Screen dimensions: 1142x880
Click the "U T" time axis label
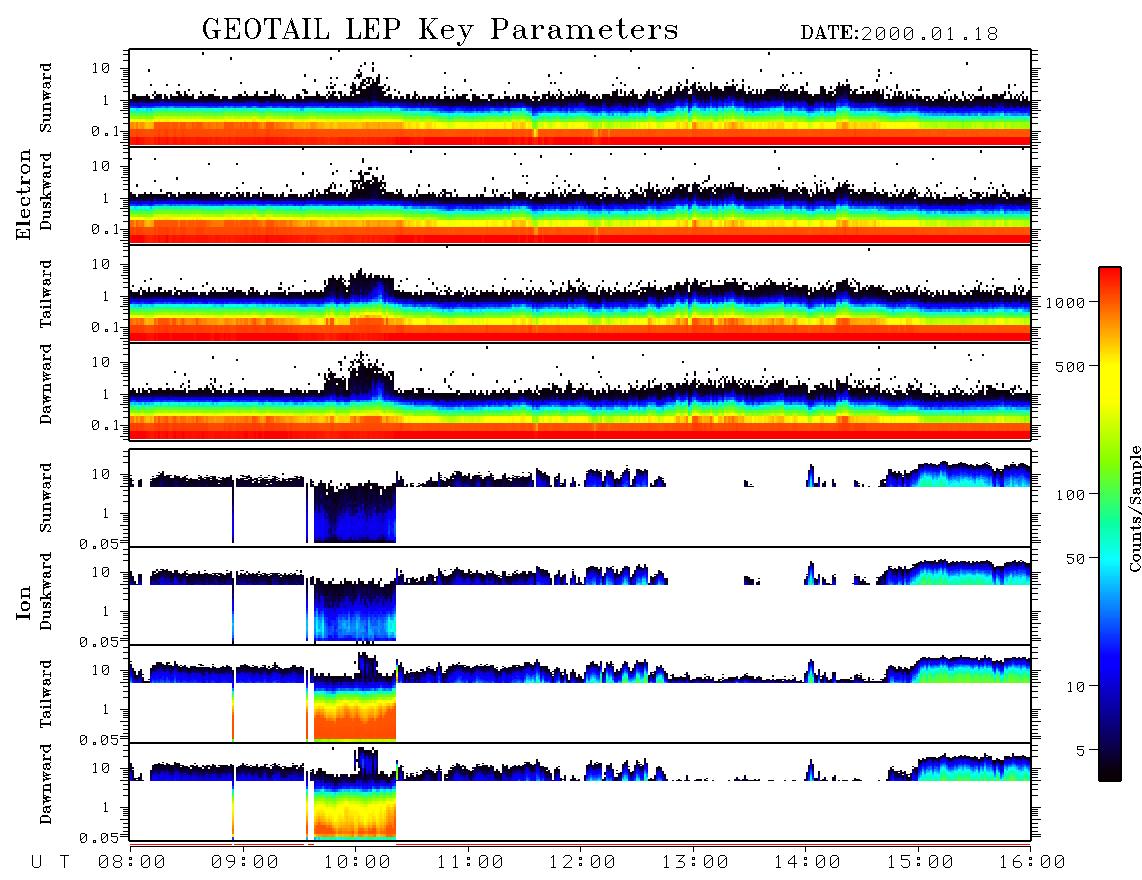(50, 863)
